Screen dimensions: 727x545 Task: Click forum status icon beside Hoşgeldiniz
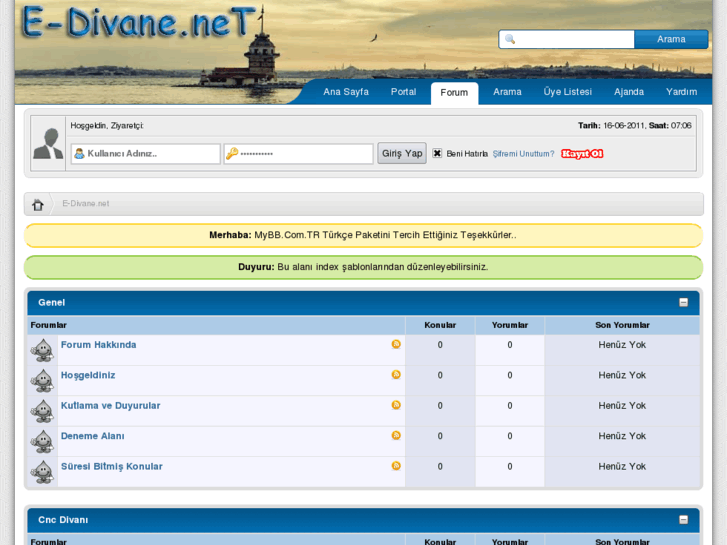43,381
